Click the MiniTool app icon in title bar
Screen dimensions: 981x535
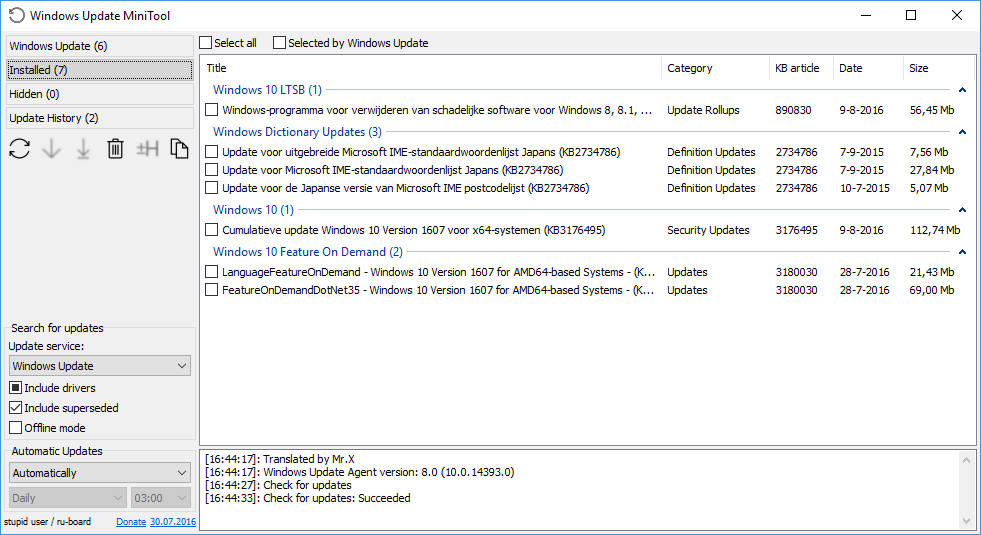point(16,16)
